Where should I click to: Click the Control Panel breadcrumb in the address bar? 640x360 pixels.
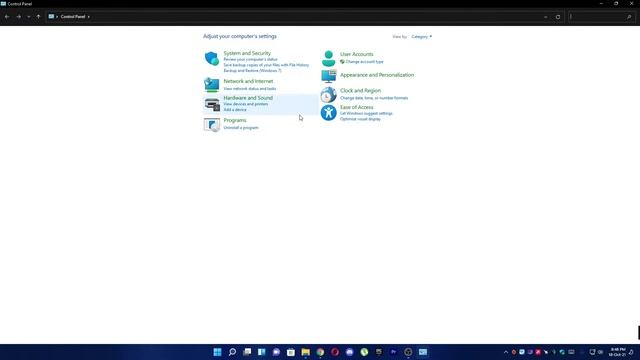[x=73, y=17]
